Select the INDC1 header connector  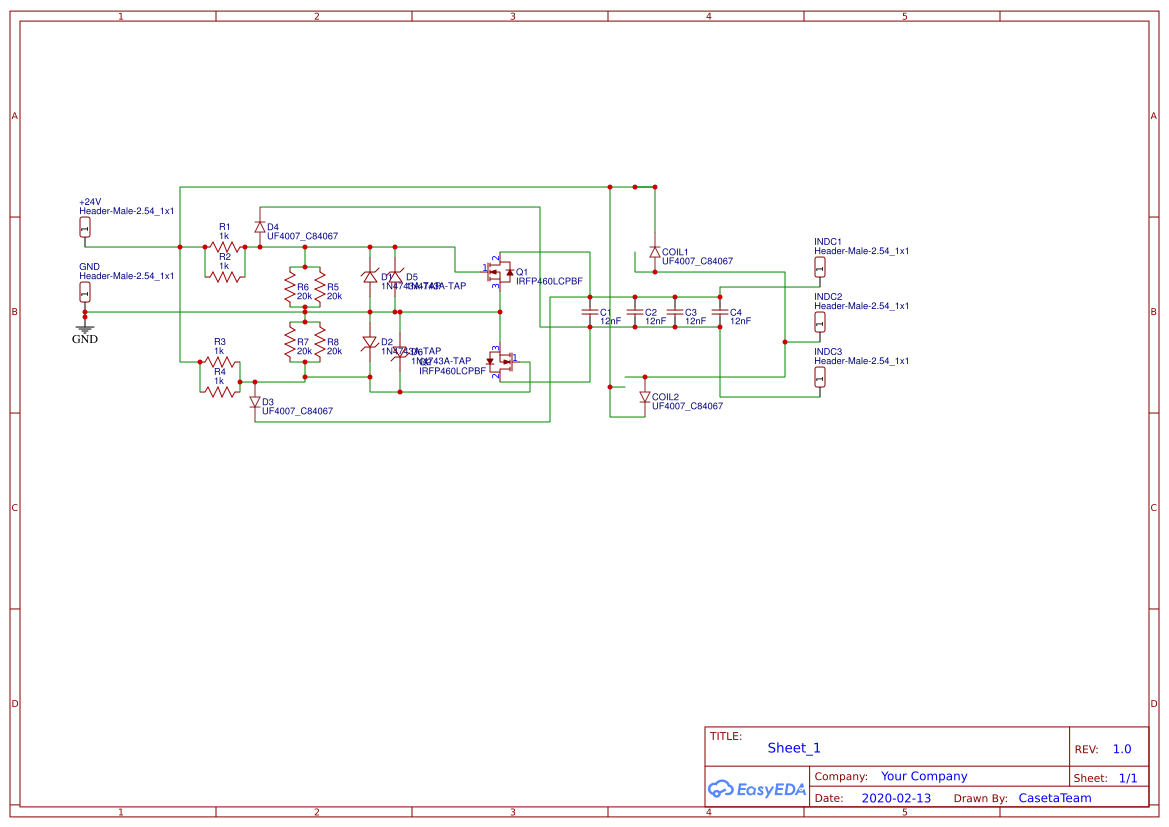click(x=820, y=268)
